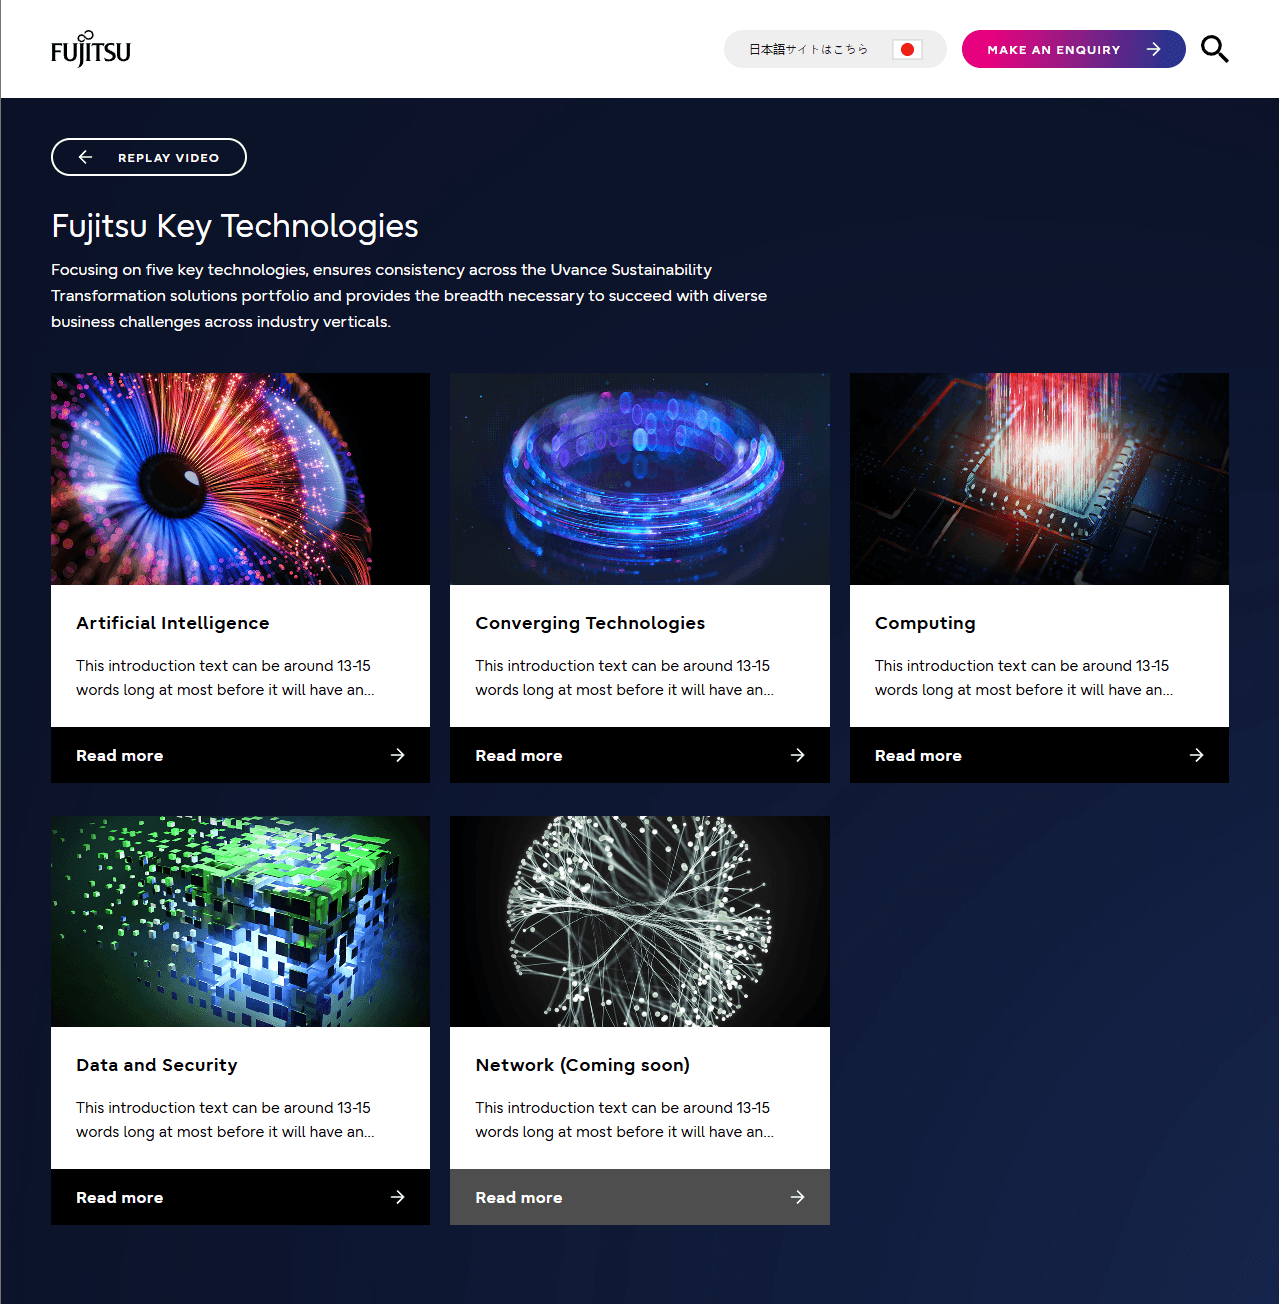The height and width of the screenshot is (1304, 1279).
Task: Click intro text under Computing
Action: tap(1024, 678)
